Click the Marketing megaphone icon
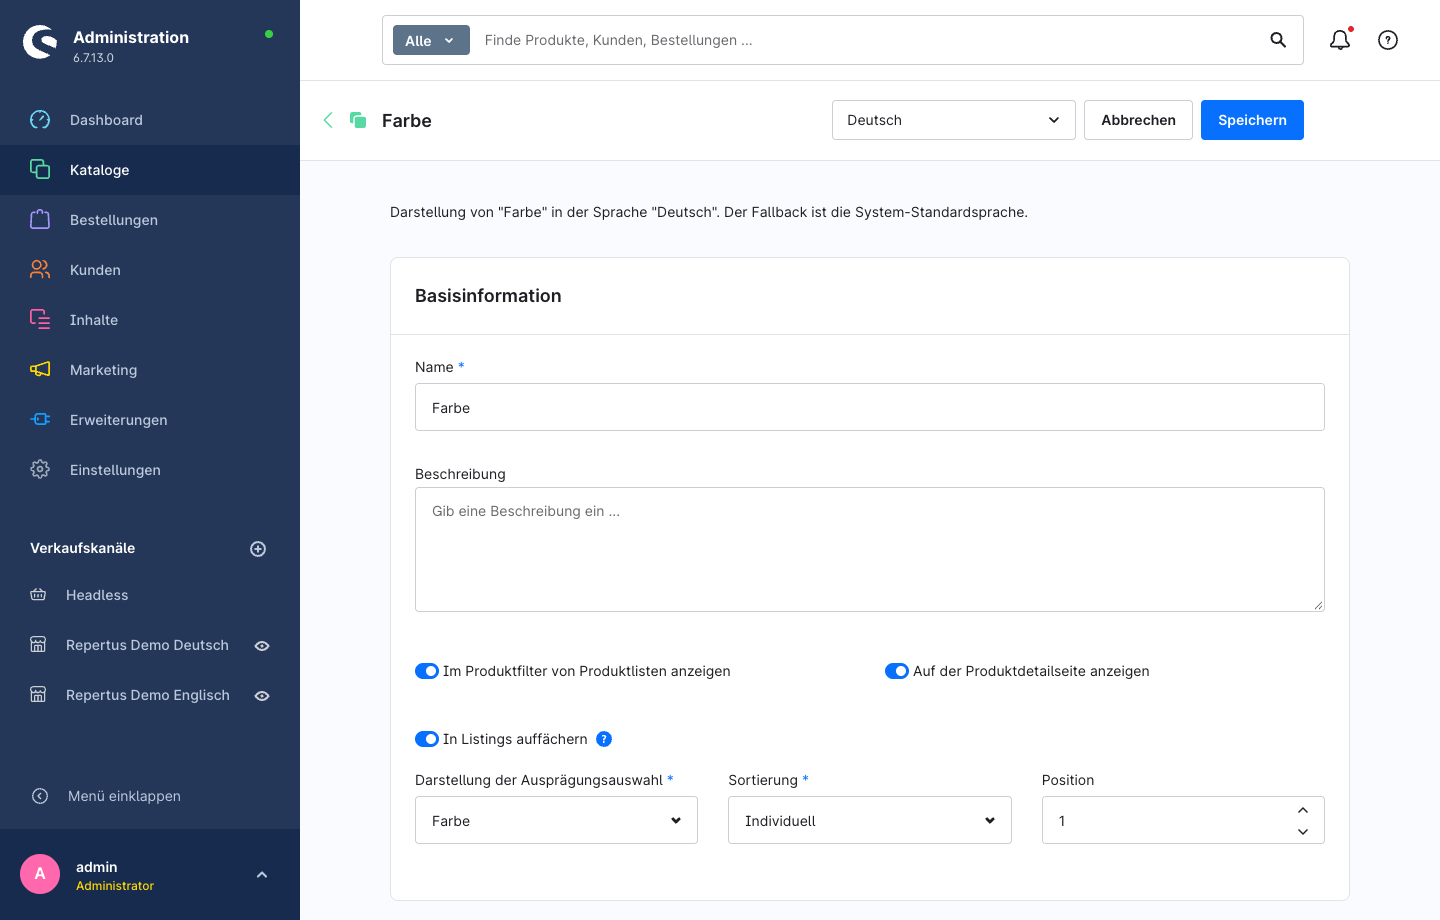 (x=40, y=369)
